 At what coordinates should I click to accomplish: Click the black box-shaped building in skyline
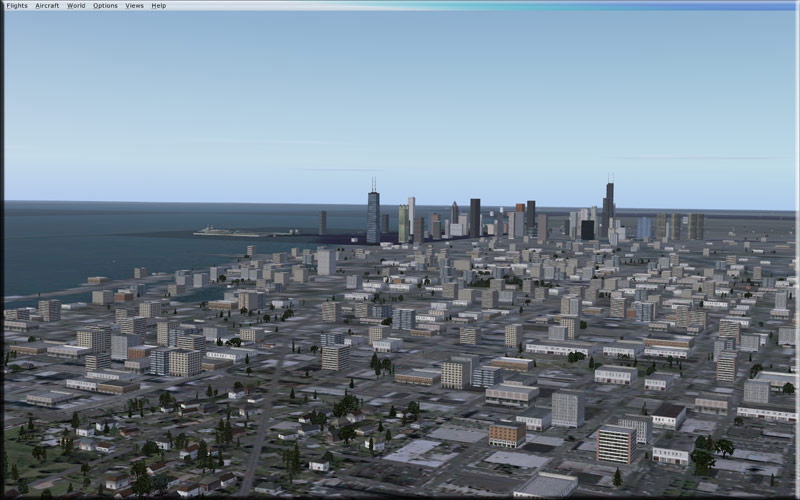(x=587, y=230)
